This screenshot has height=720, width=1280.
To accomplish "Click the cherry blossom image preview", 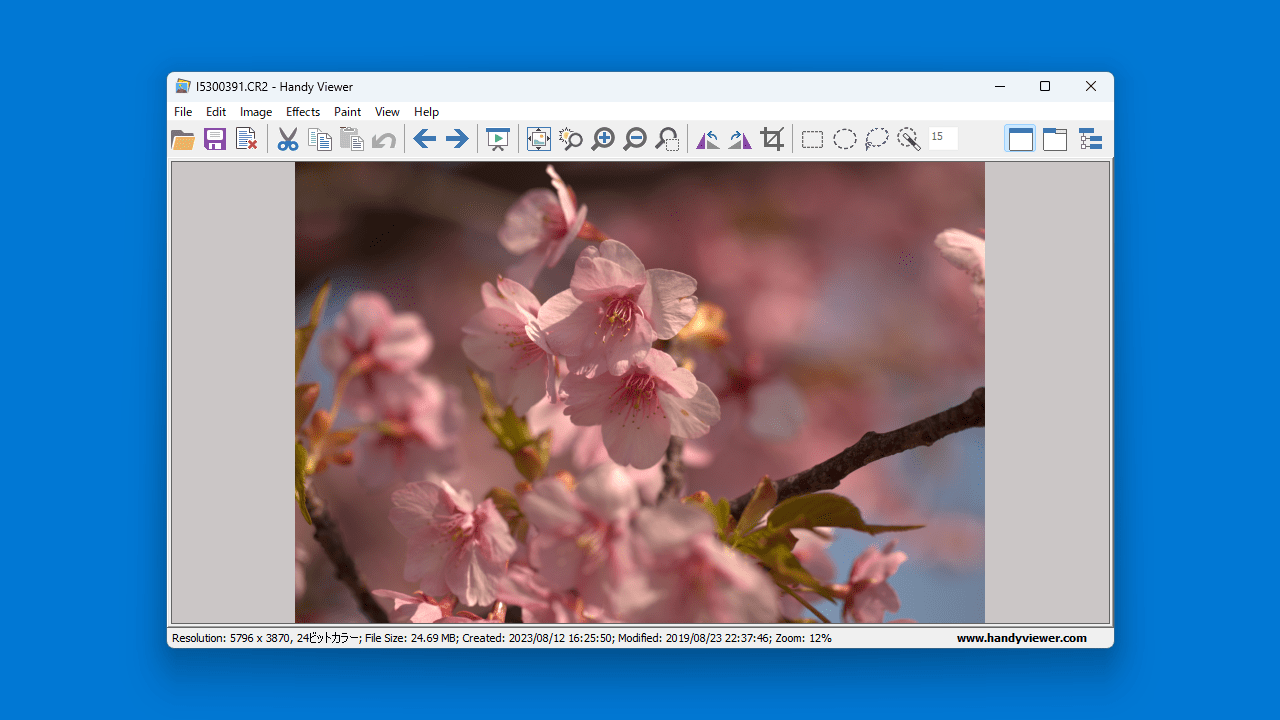I will (640, 393).
